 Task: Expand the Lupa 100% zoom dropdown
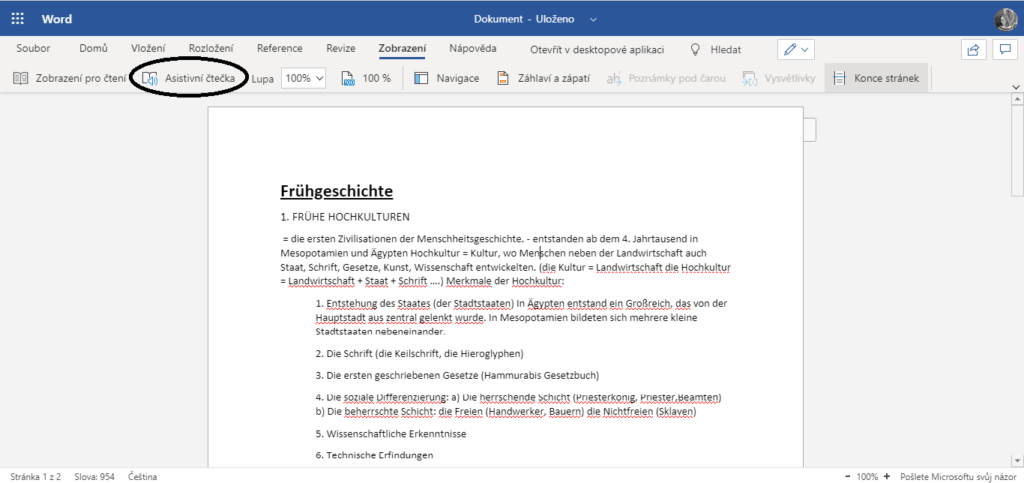pyautogui.click(x=304, y=78)
